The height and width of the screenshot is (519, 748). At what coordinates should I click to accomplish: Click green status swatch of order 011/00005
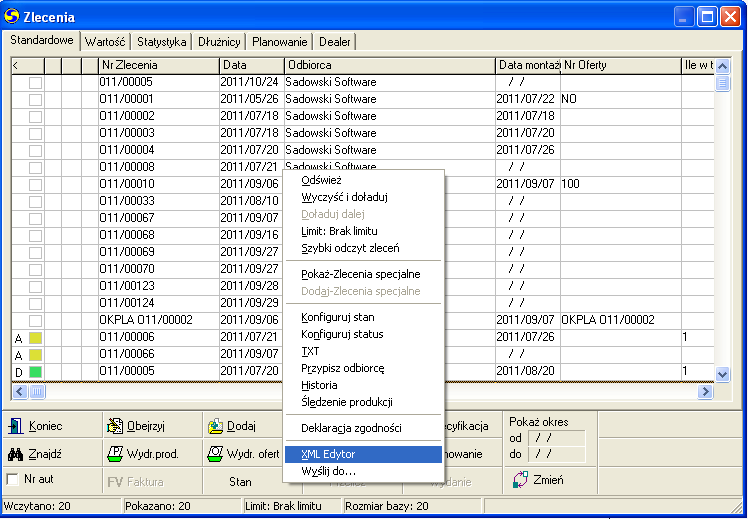(35, 372)
